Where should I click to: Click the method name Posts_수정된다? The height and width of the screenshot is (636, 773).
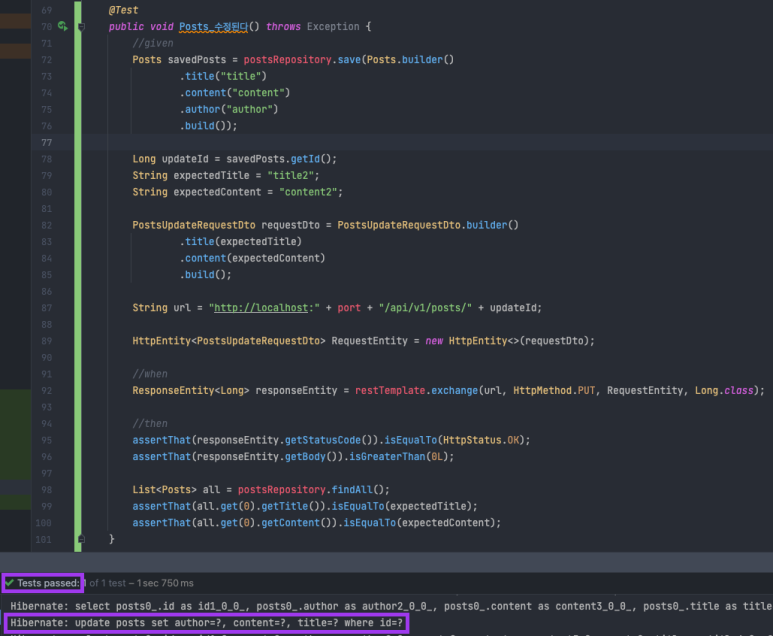(x=213, y=27)
